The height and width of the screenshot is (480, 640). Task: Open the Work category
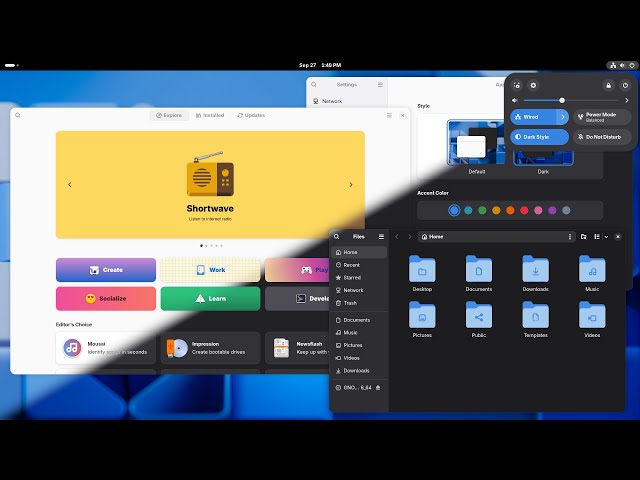click(210, 270)
